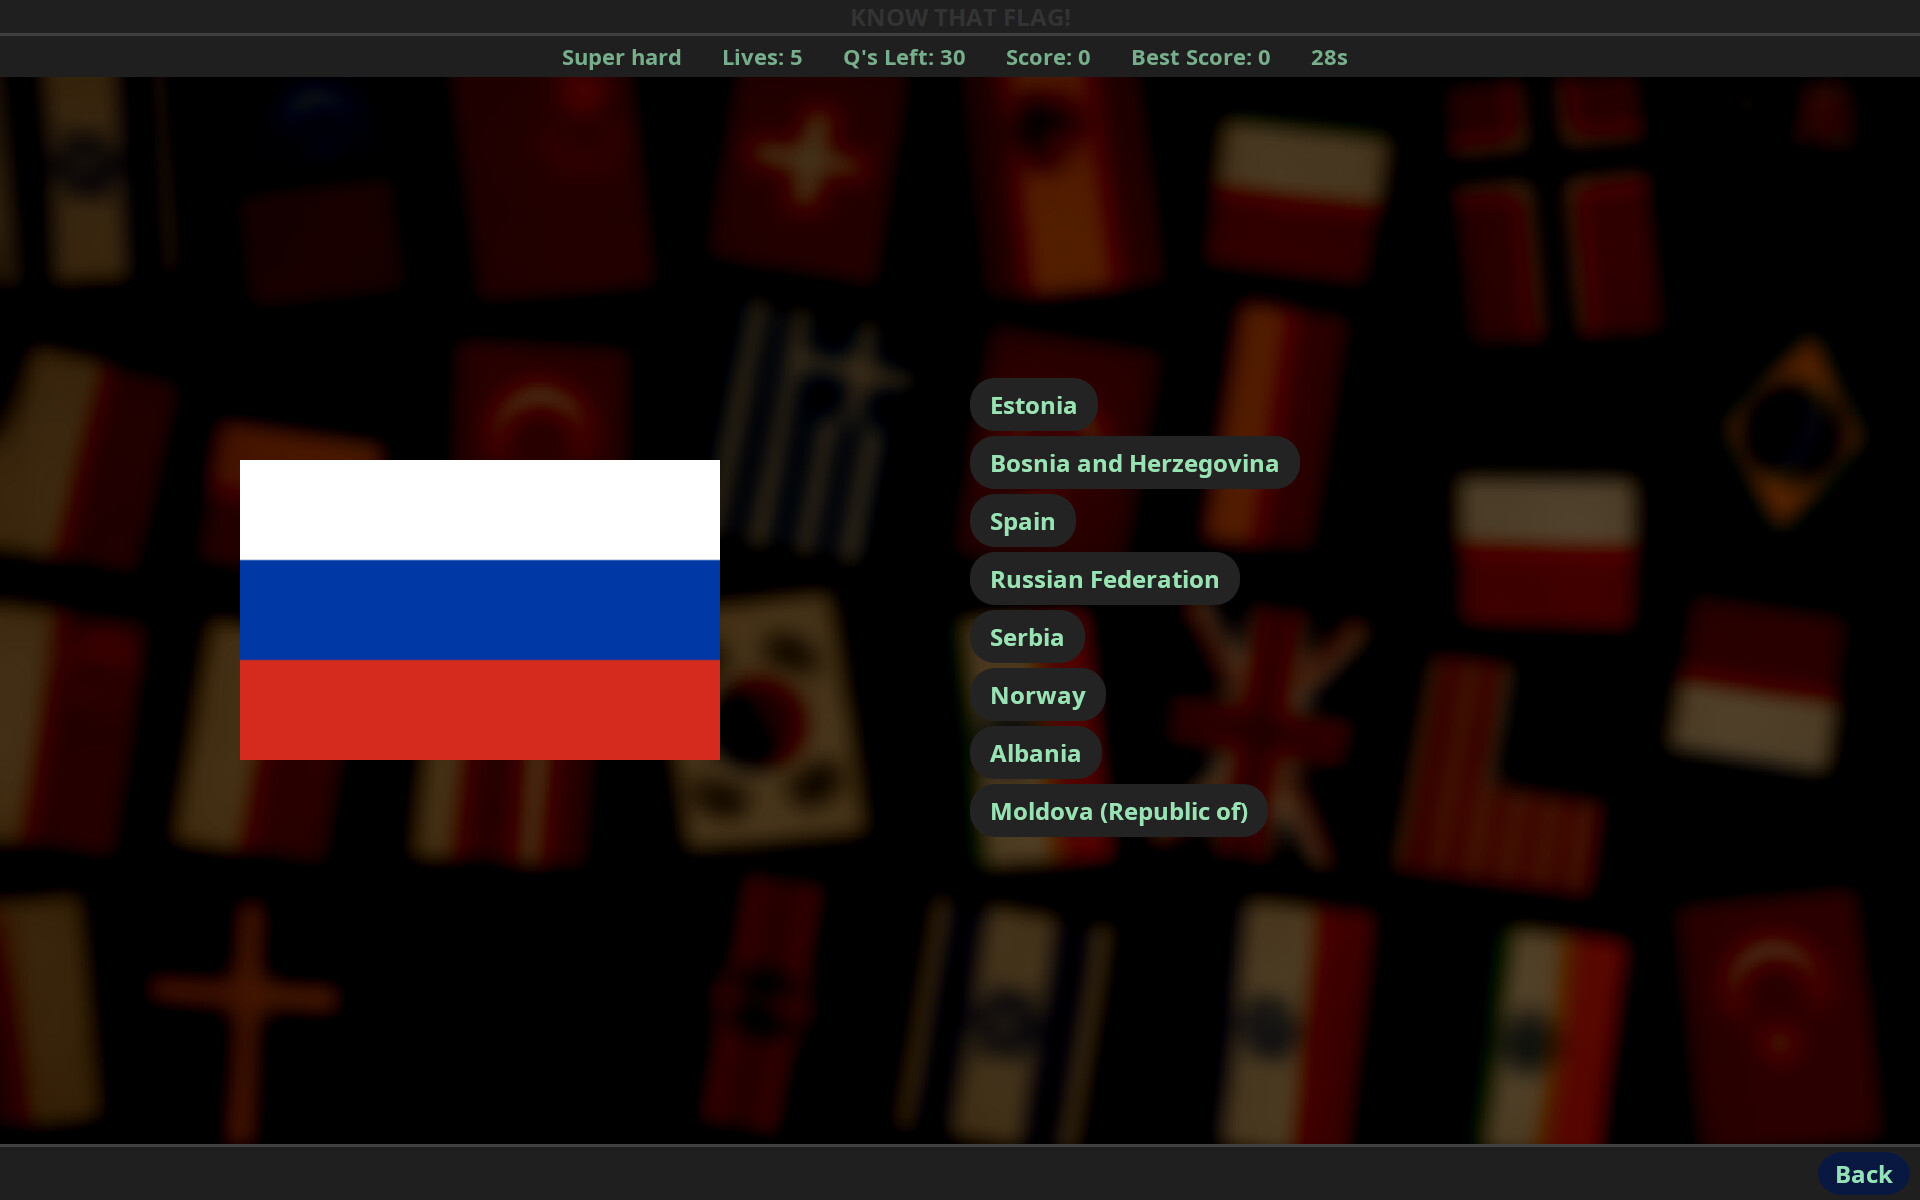Choose Bosnia and Herzegovina as your answer

click(x=1134, y=462)
